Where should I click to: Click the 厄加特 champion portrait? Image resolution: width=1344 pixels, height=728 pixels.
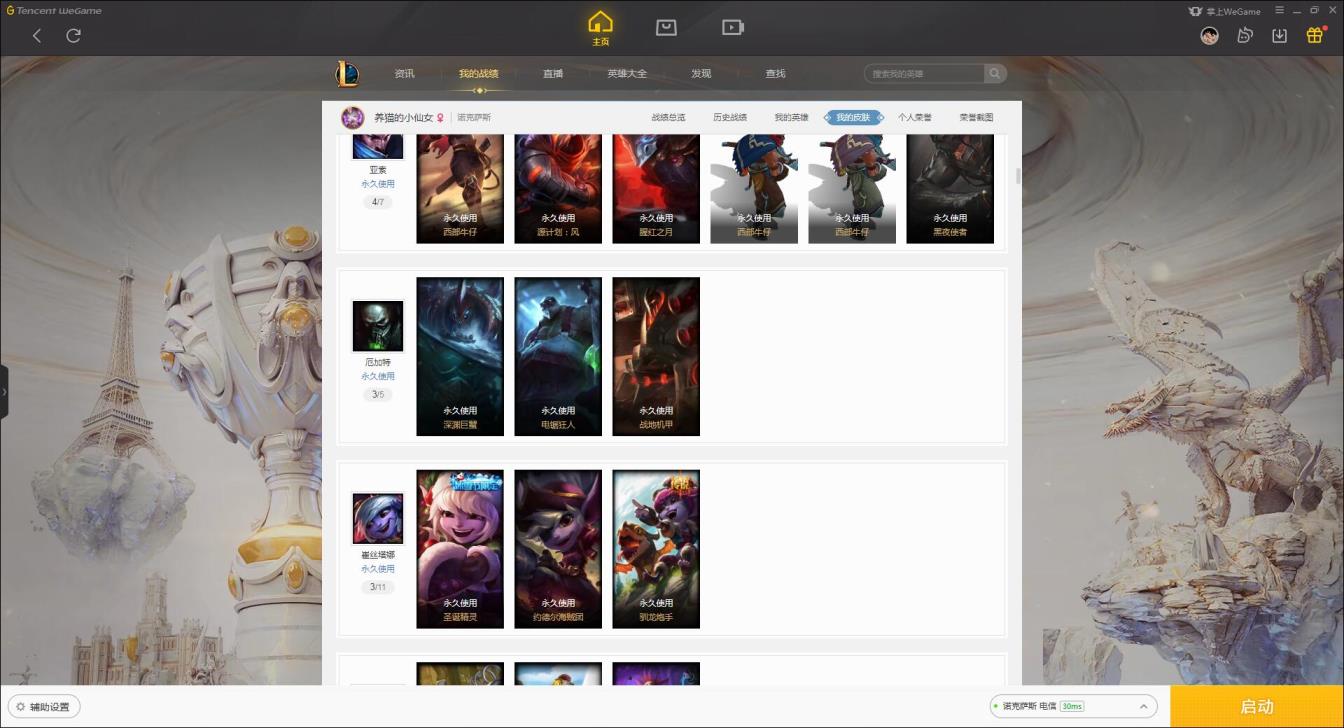[x=378, y=326]
